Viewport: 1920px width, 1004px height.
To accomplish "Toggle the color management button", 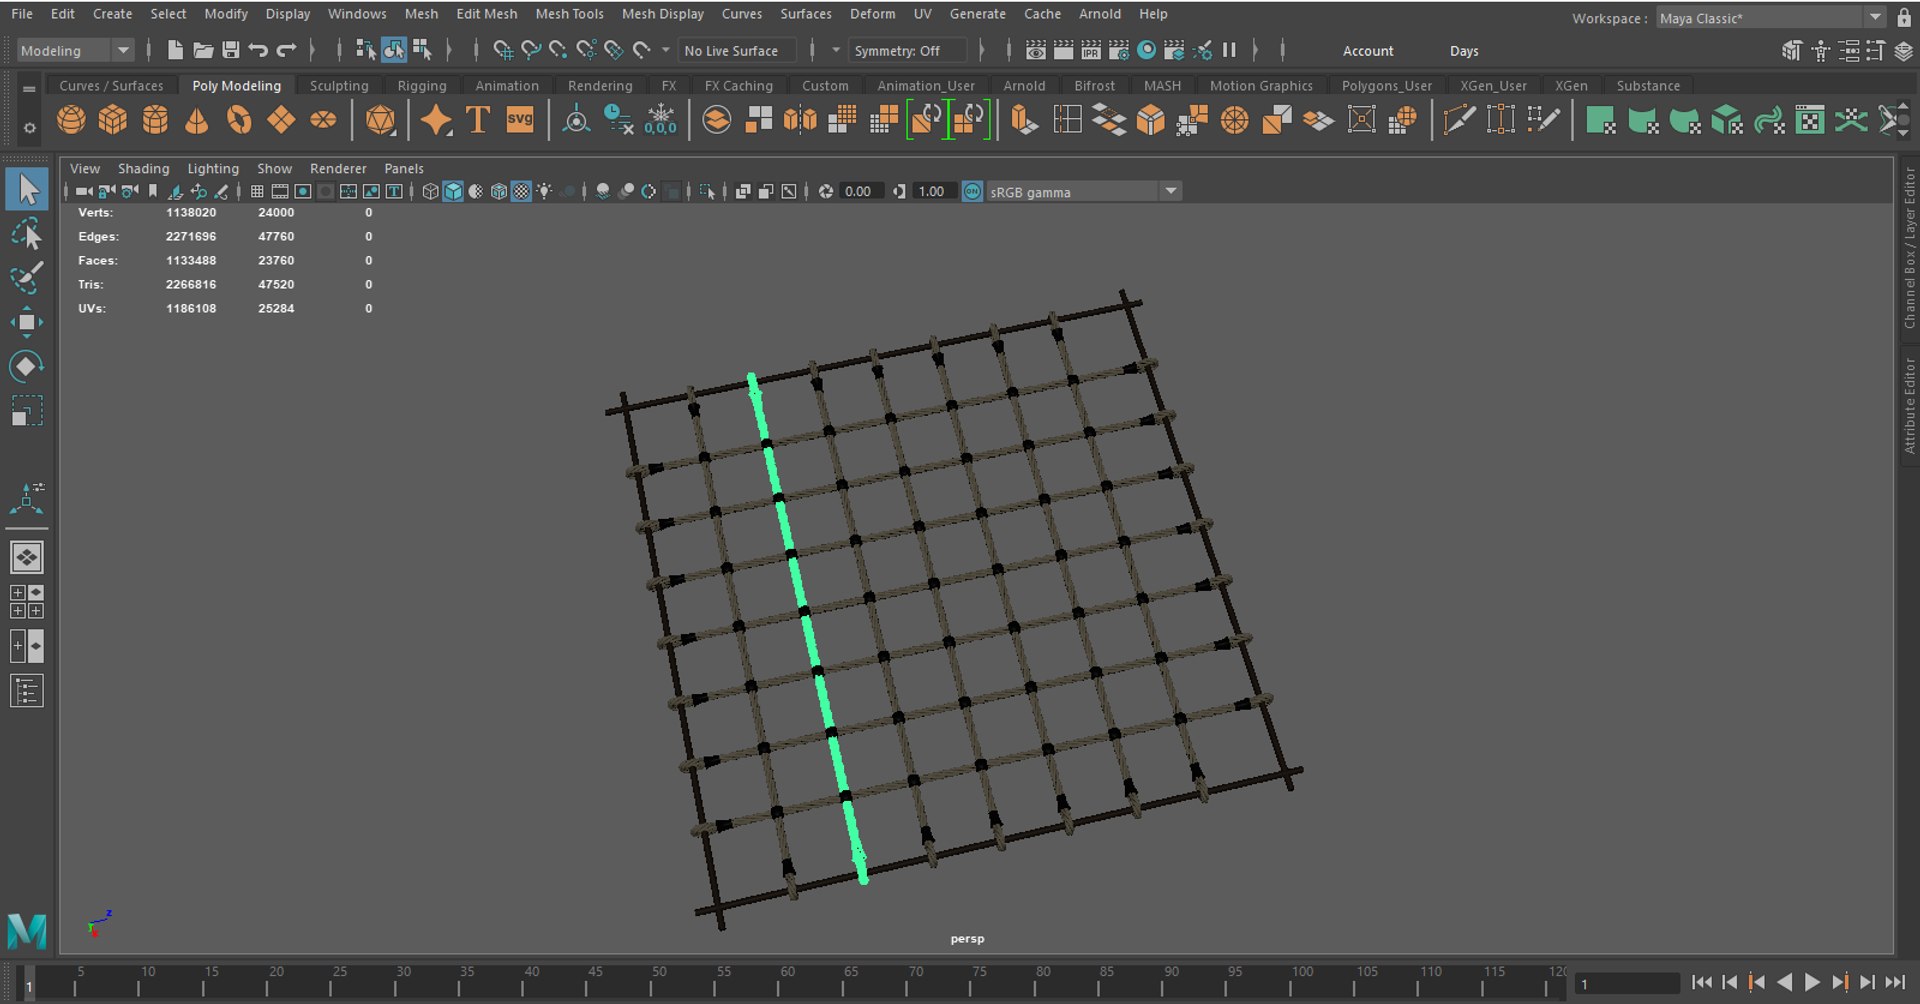I will (972, 191).
